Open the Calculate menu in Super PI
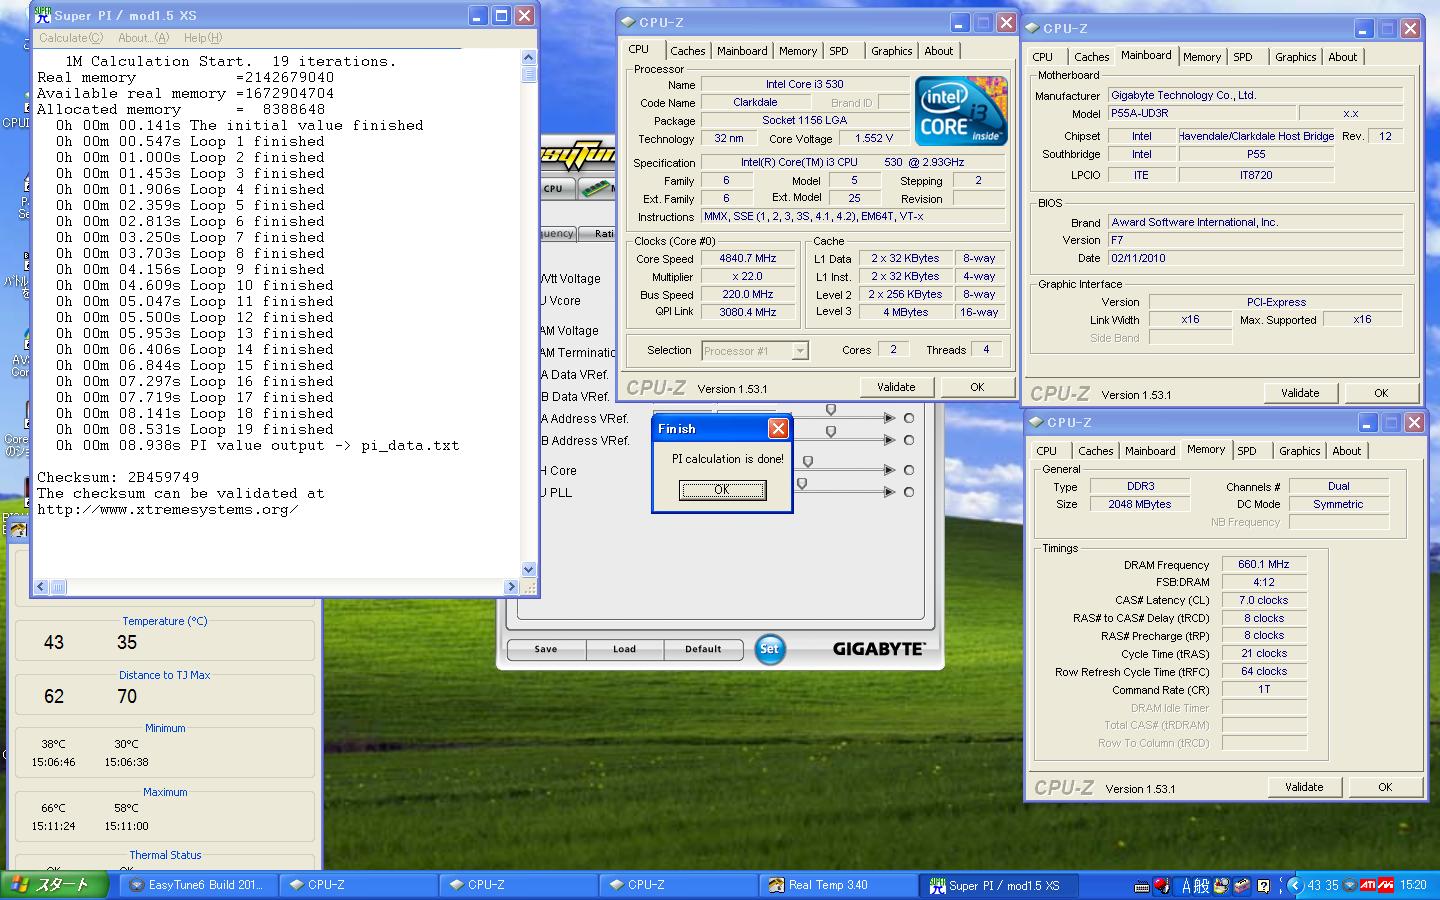 click(x=70, y=38)
